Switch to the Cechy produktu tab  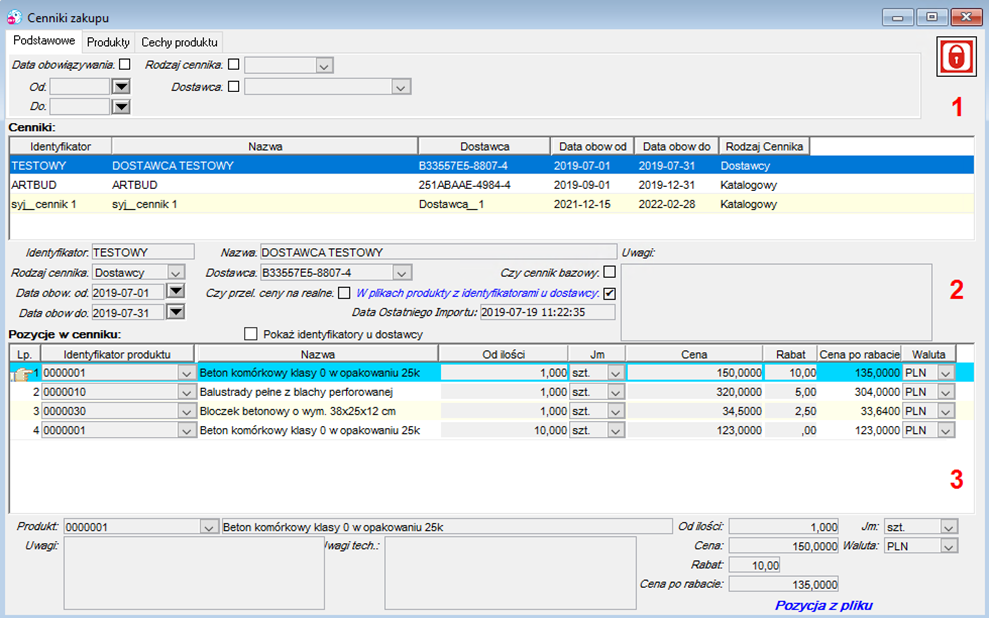179,42
